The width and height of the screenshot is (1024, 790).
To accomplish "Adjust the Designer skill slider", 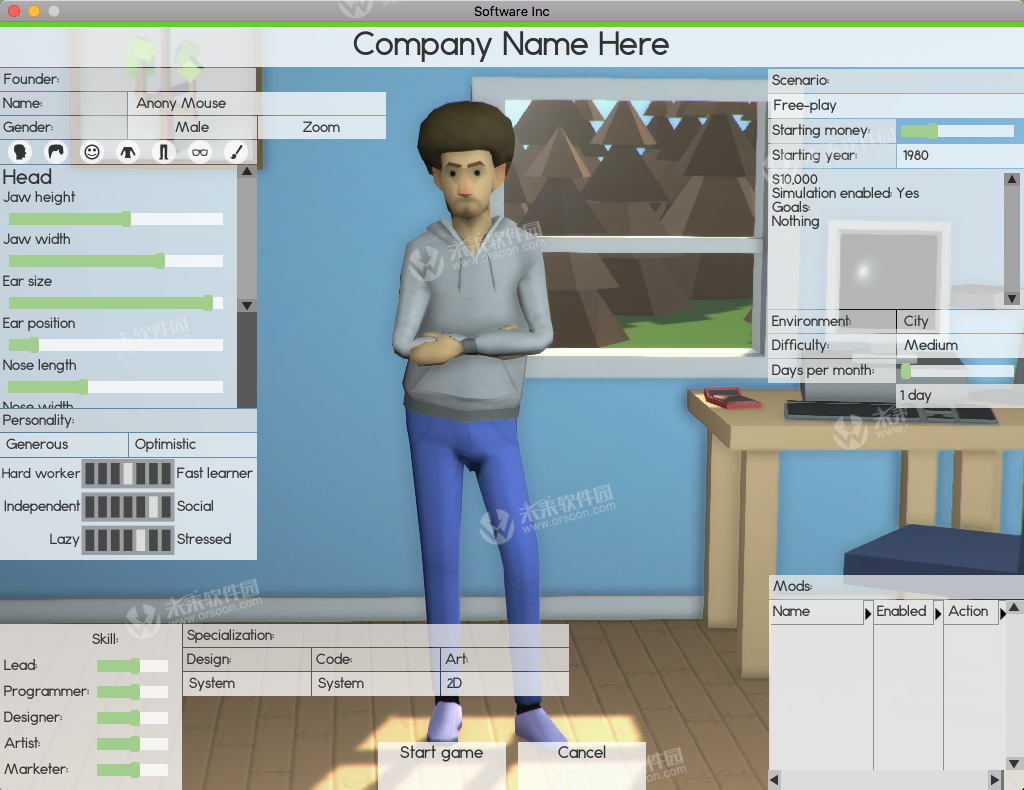I will tap(133, 718).
